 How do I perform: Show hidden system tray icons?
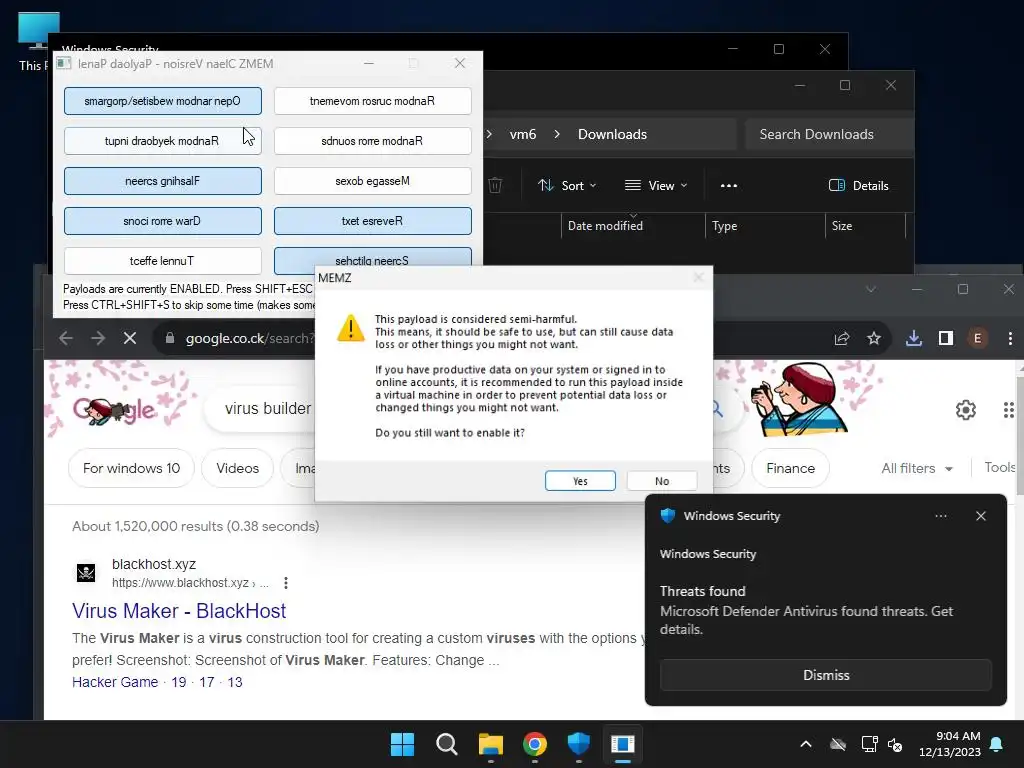(x=806, y=744)
